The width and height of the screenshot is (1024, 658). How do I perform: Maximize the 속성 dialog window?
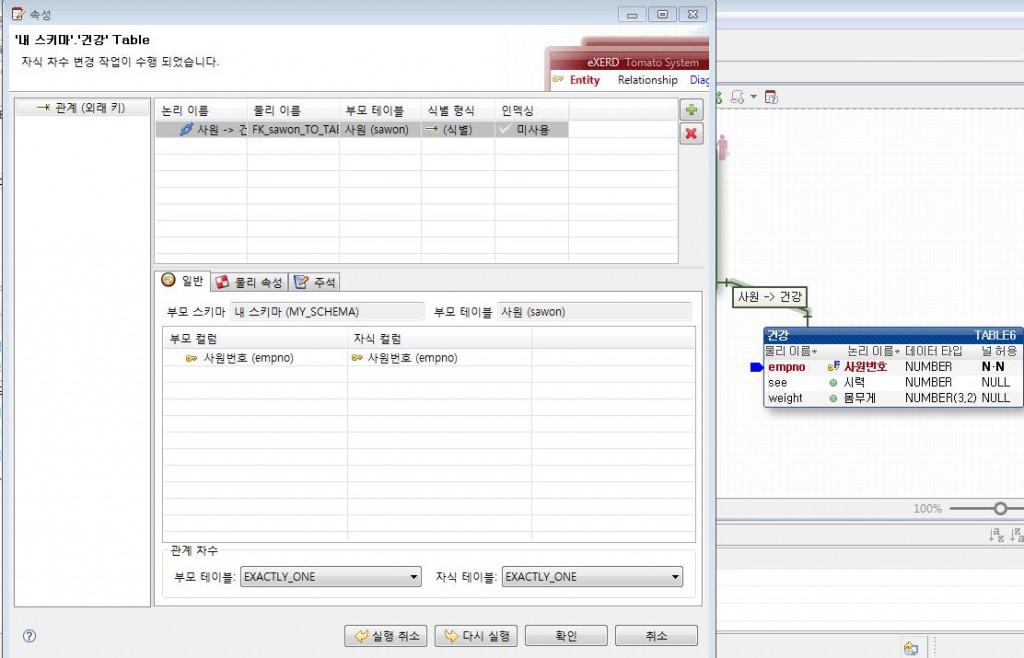[x=662, y=14]
